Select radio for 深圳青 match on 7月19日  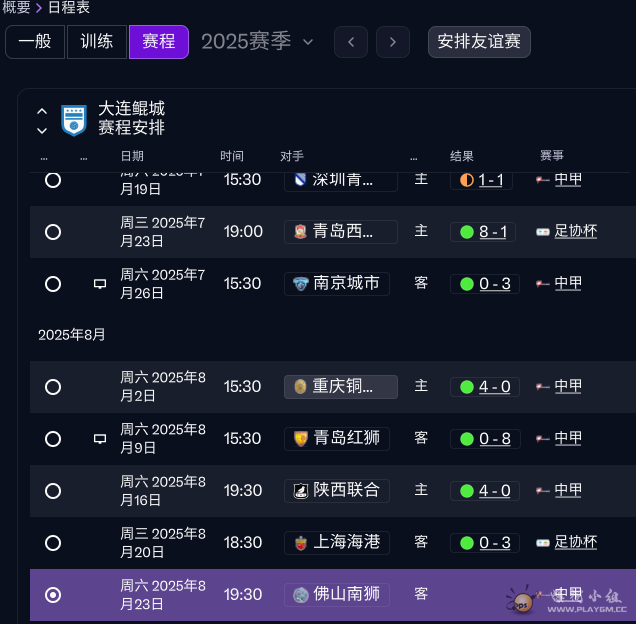pyautogui.click(x=53, y=180)
